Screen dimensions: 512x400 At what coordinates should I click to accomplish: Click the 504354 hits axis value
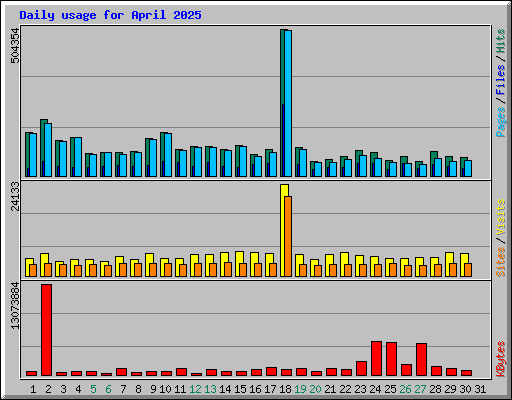pos(15,45)
